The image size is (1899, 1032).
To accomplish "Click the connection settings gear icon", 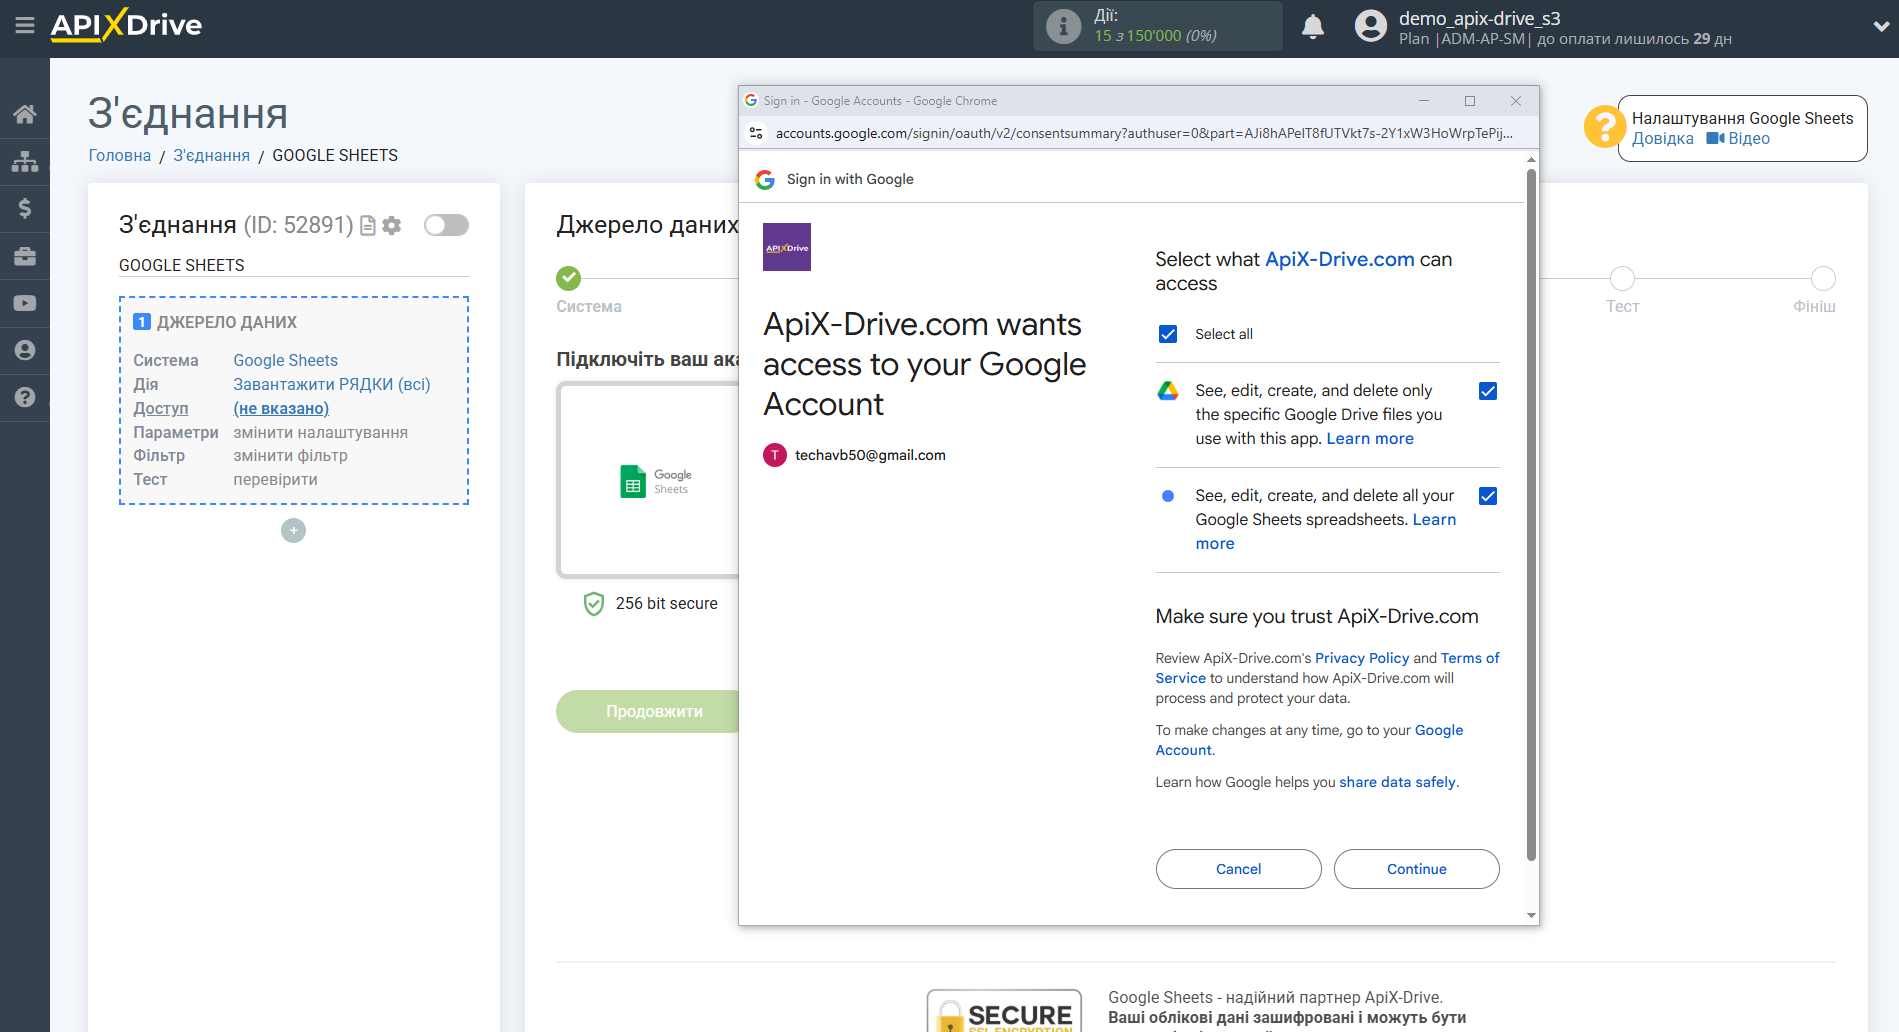I will tap(391, 225).
